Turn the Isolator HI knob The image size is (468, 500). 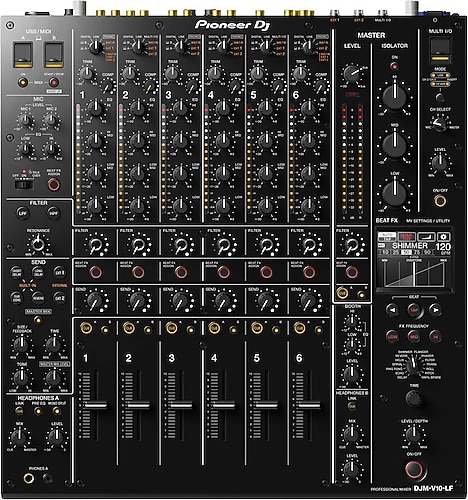coord(395,97)
